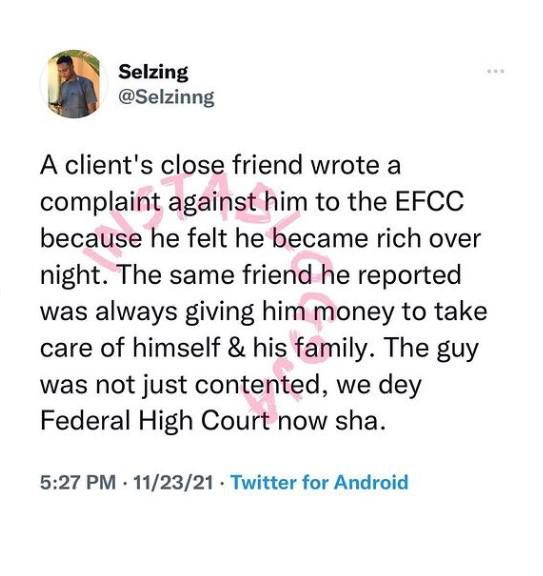Click the 11/23/21 date

coord(173,482)
